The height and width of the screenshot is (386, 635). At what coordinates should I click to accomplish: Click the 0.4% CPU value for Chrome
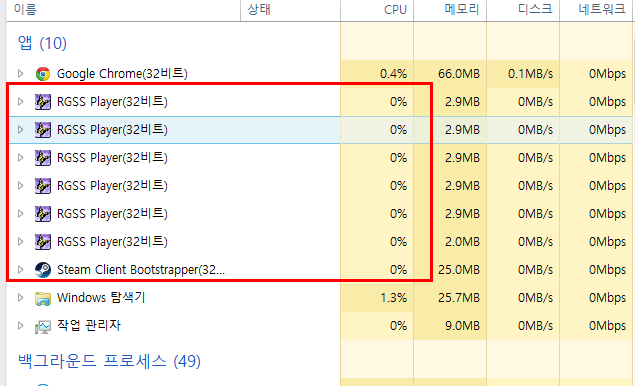[x=393, y=74]
